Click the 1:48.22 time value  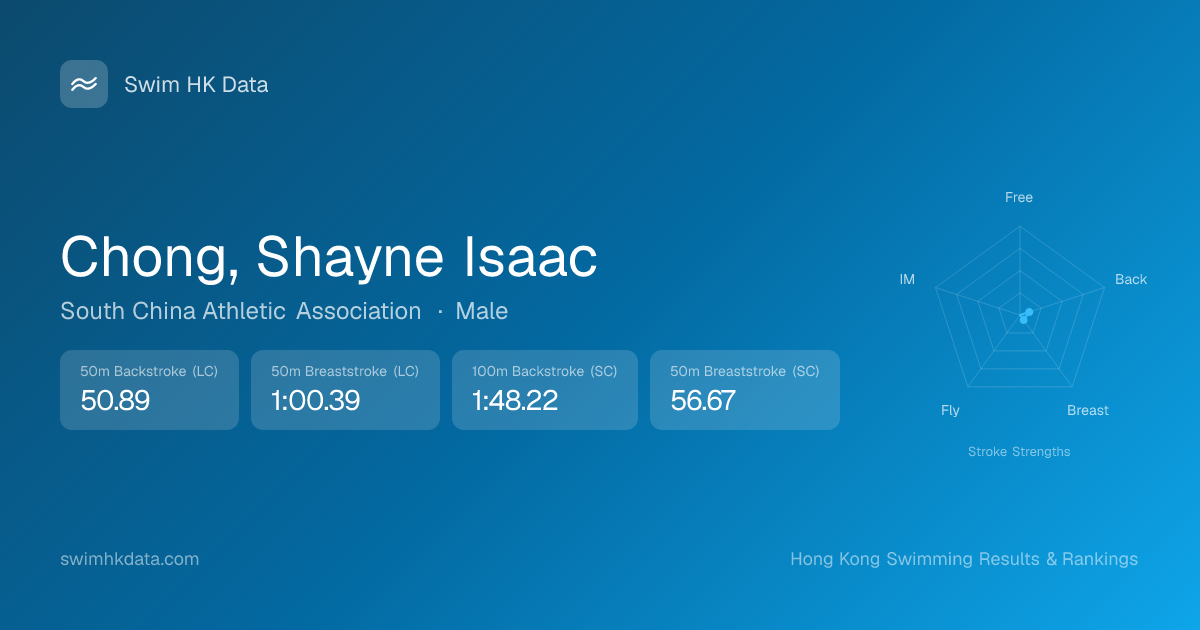(x=514, y=401)
